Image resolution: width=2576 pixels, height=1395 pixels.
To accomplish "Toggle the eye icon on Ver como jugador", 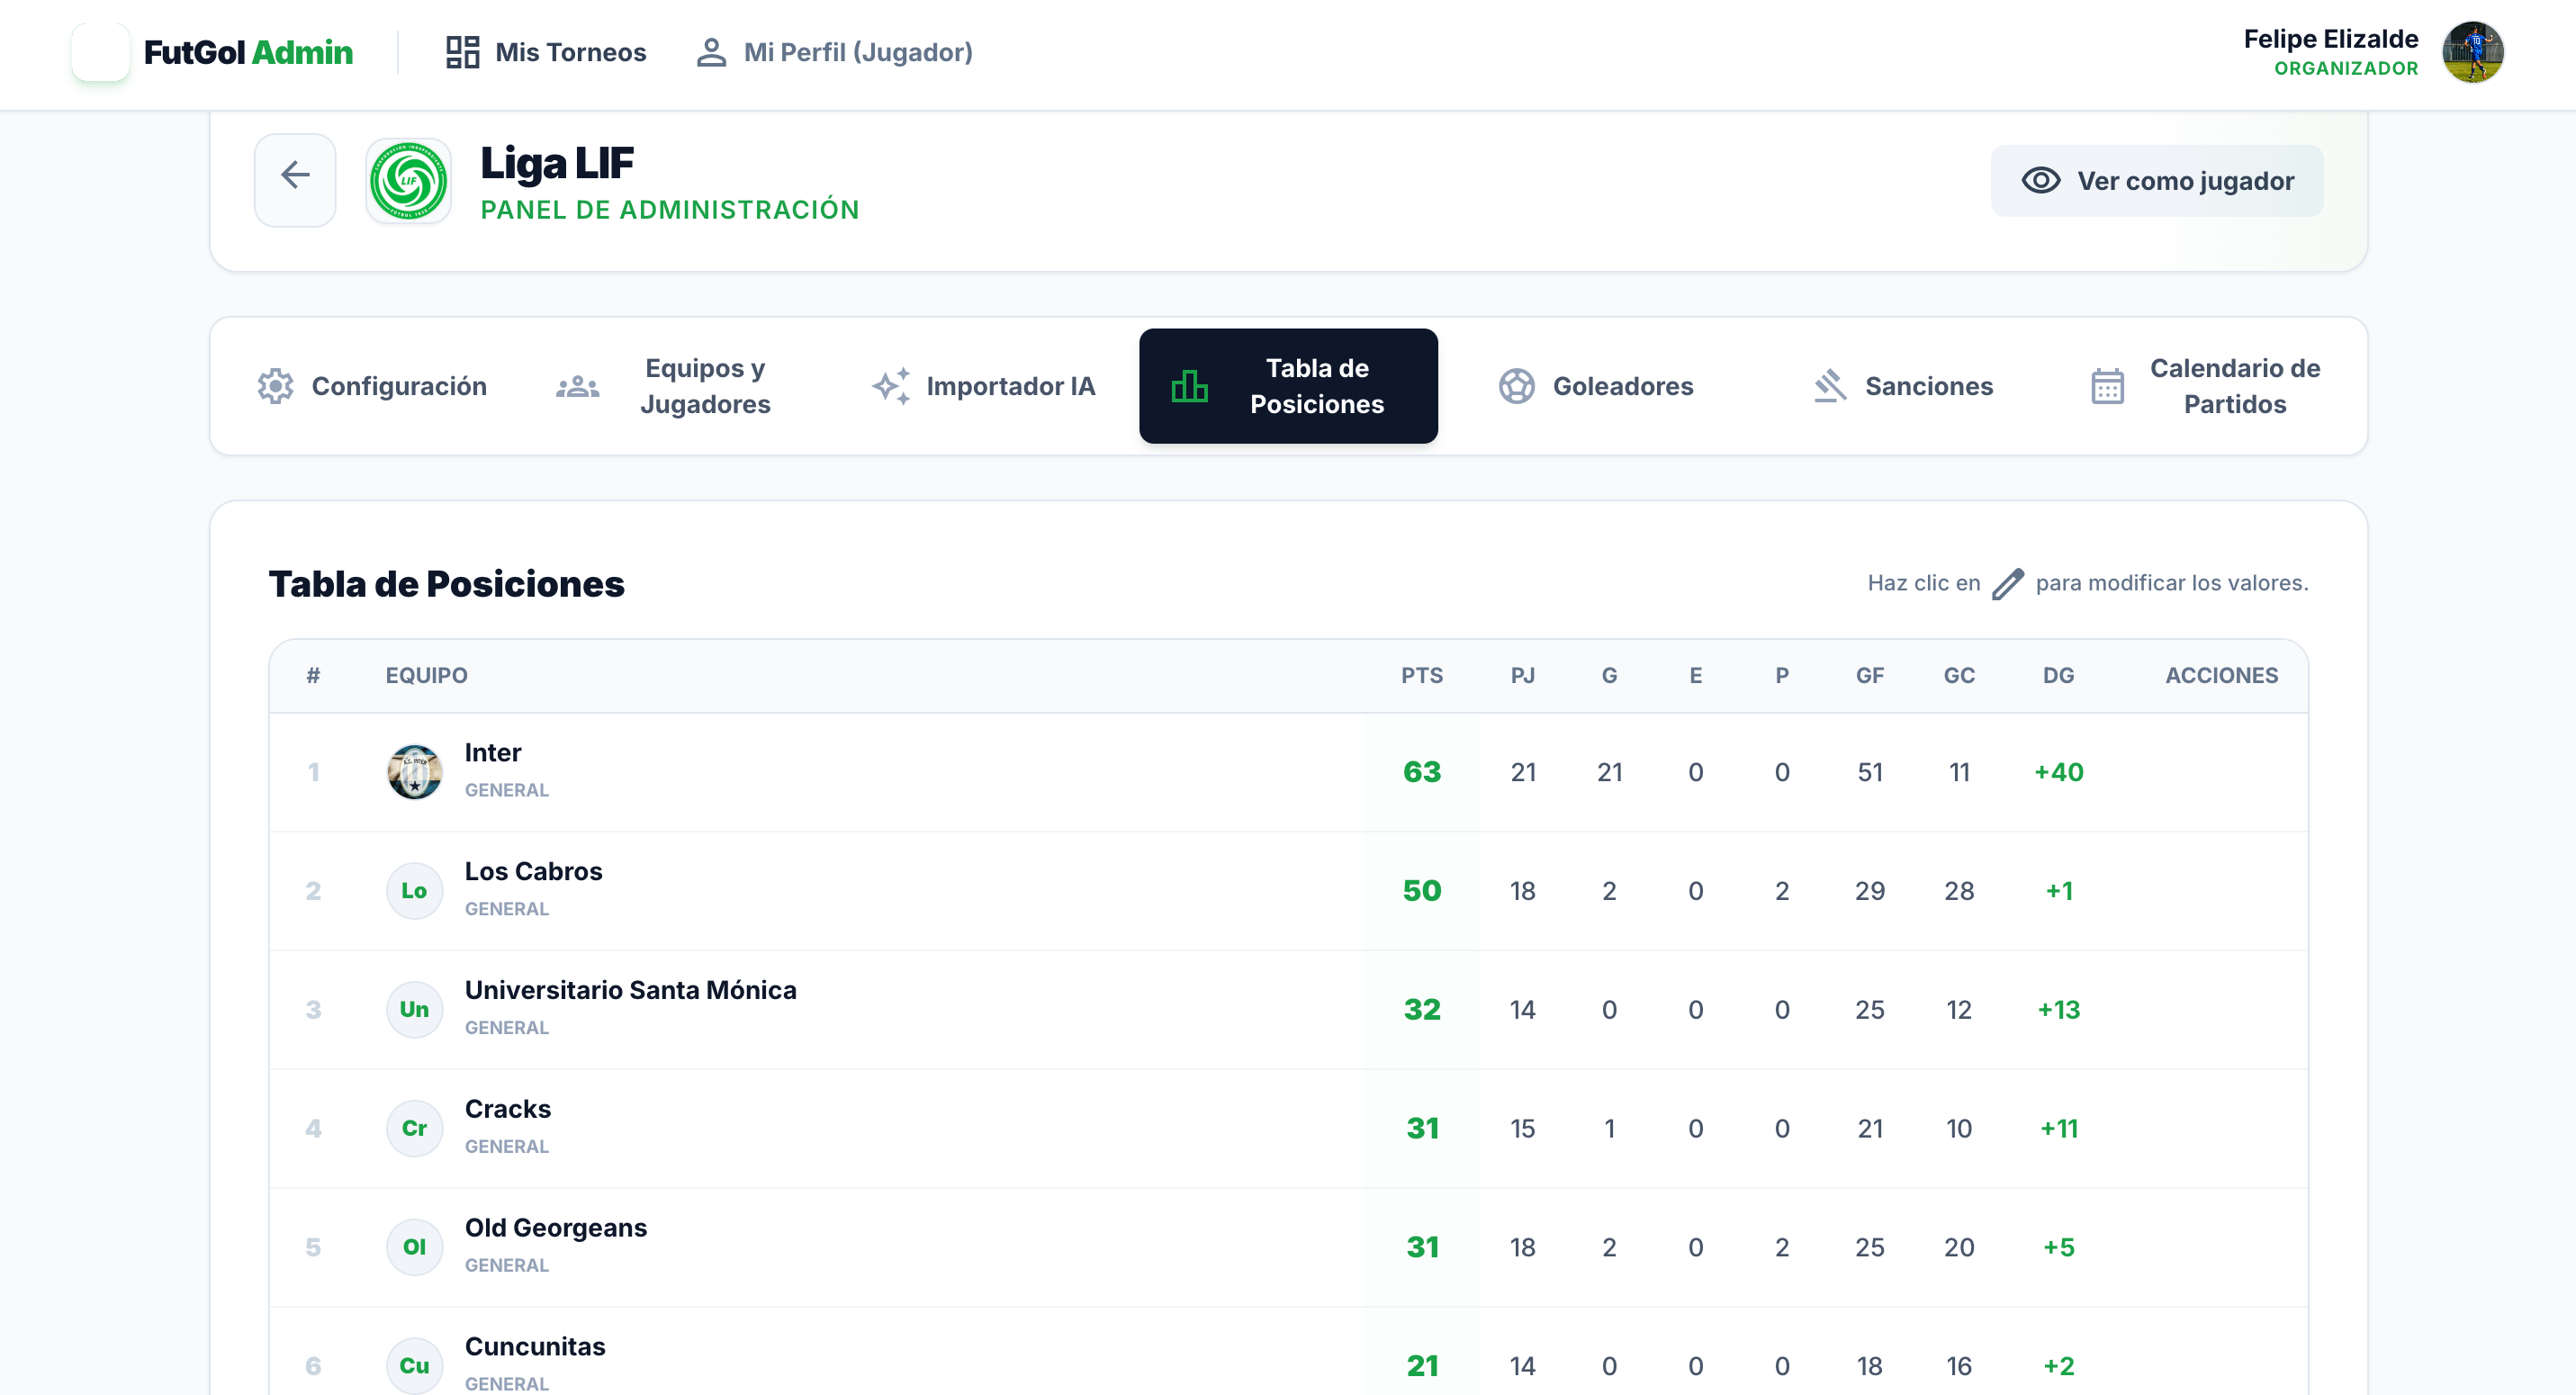I will pyautogui.click(x=2041, y=181).
